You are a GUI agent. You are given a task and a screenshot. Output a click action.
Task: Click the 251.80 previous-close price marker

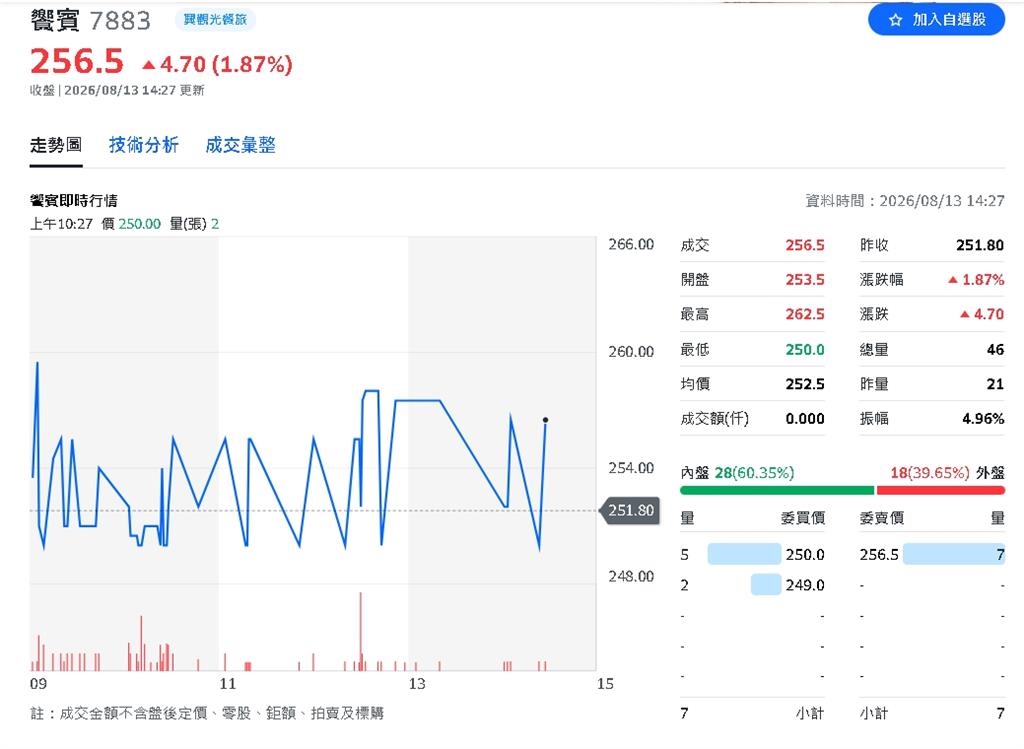630,510
